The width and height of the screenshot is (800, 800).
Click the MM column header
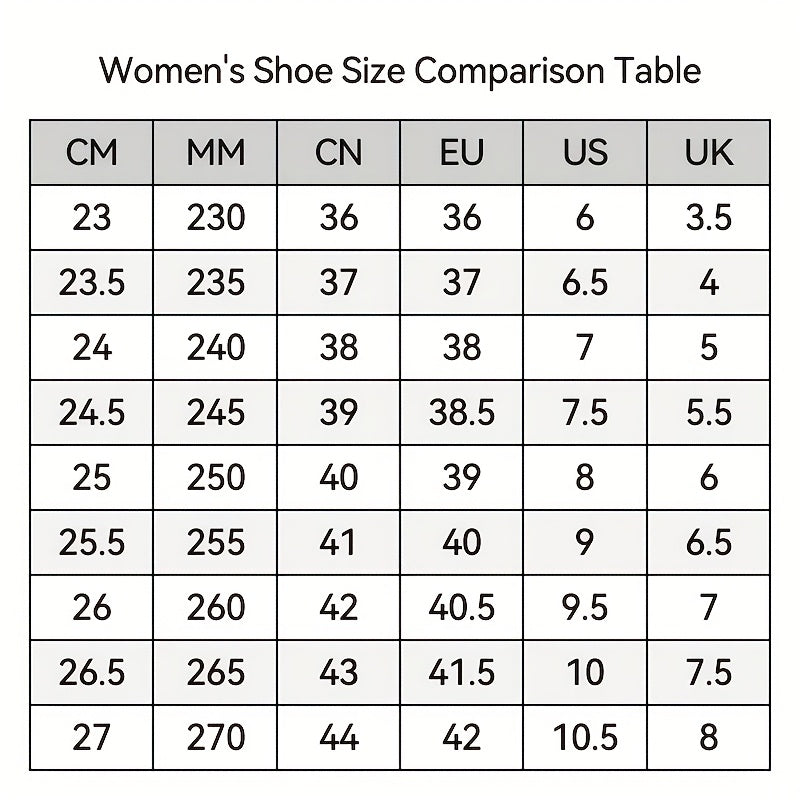(216, 153)
